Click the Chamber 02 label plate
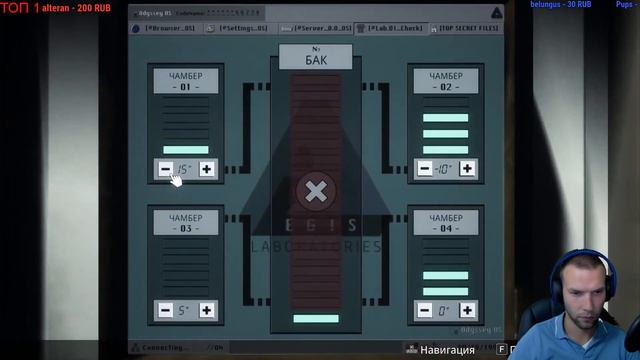Screen dimensions: 640x360 pos(446,81)
